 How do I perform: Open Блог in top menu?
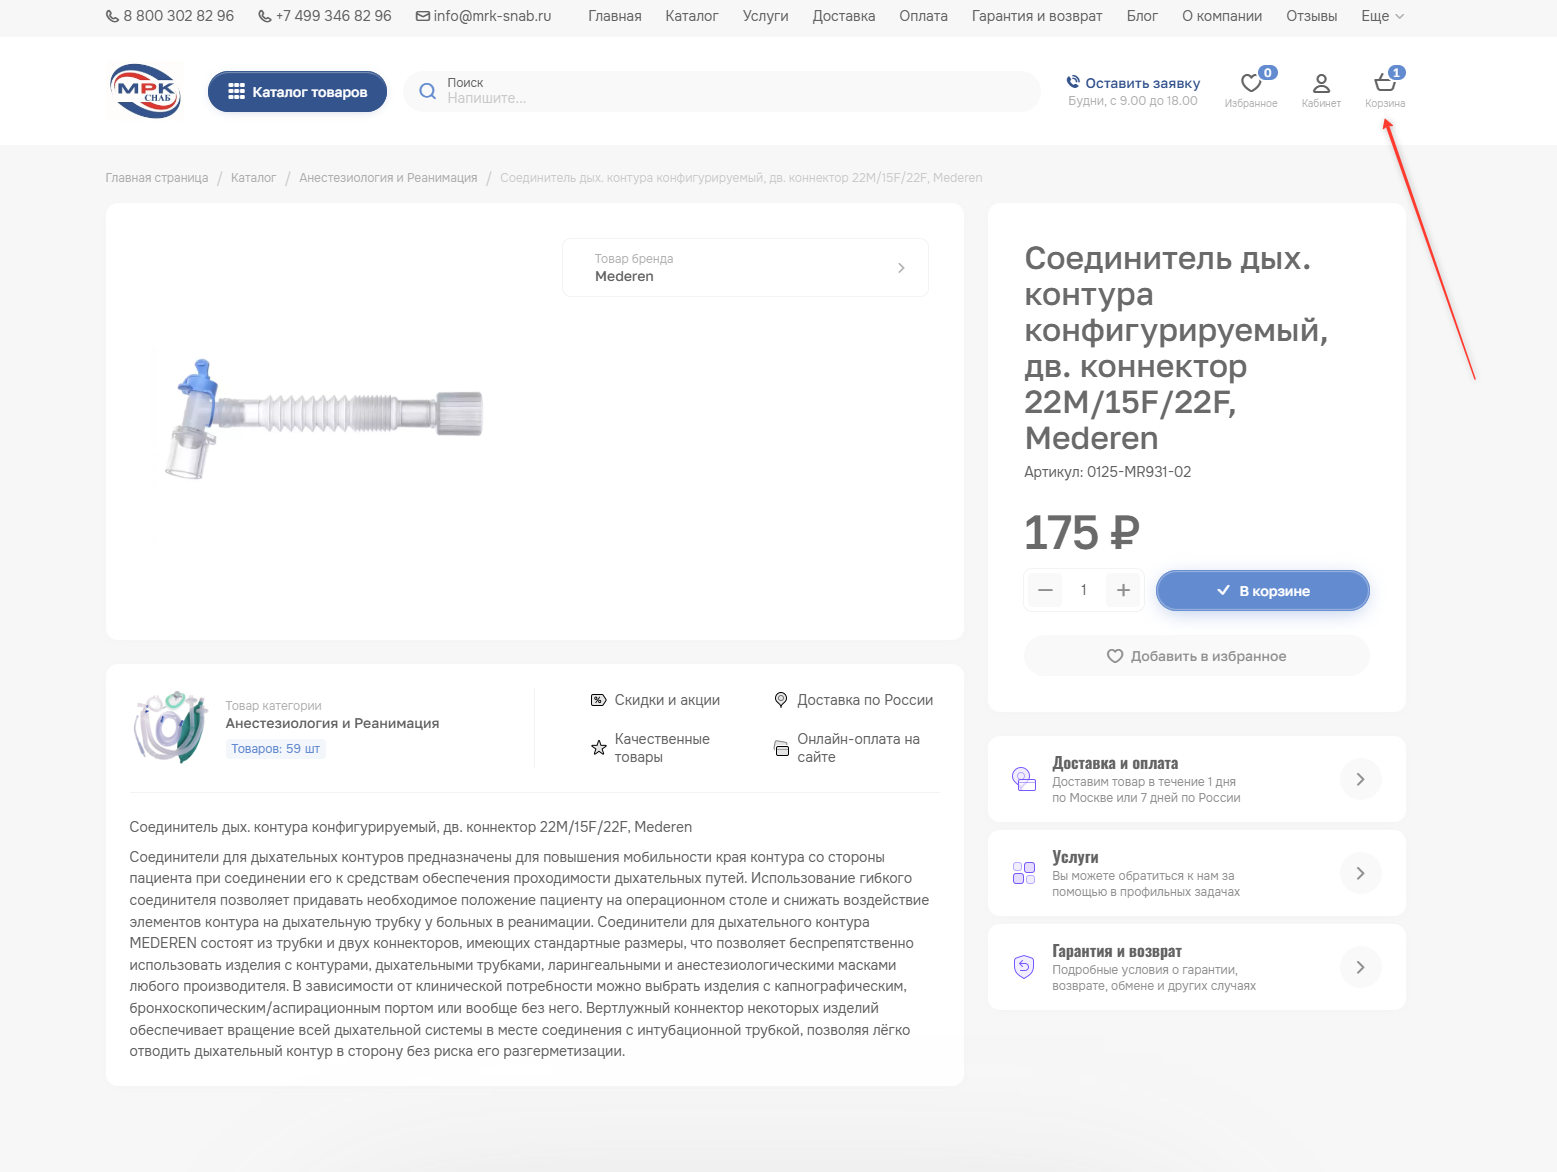(x=1142, y=16)
